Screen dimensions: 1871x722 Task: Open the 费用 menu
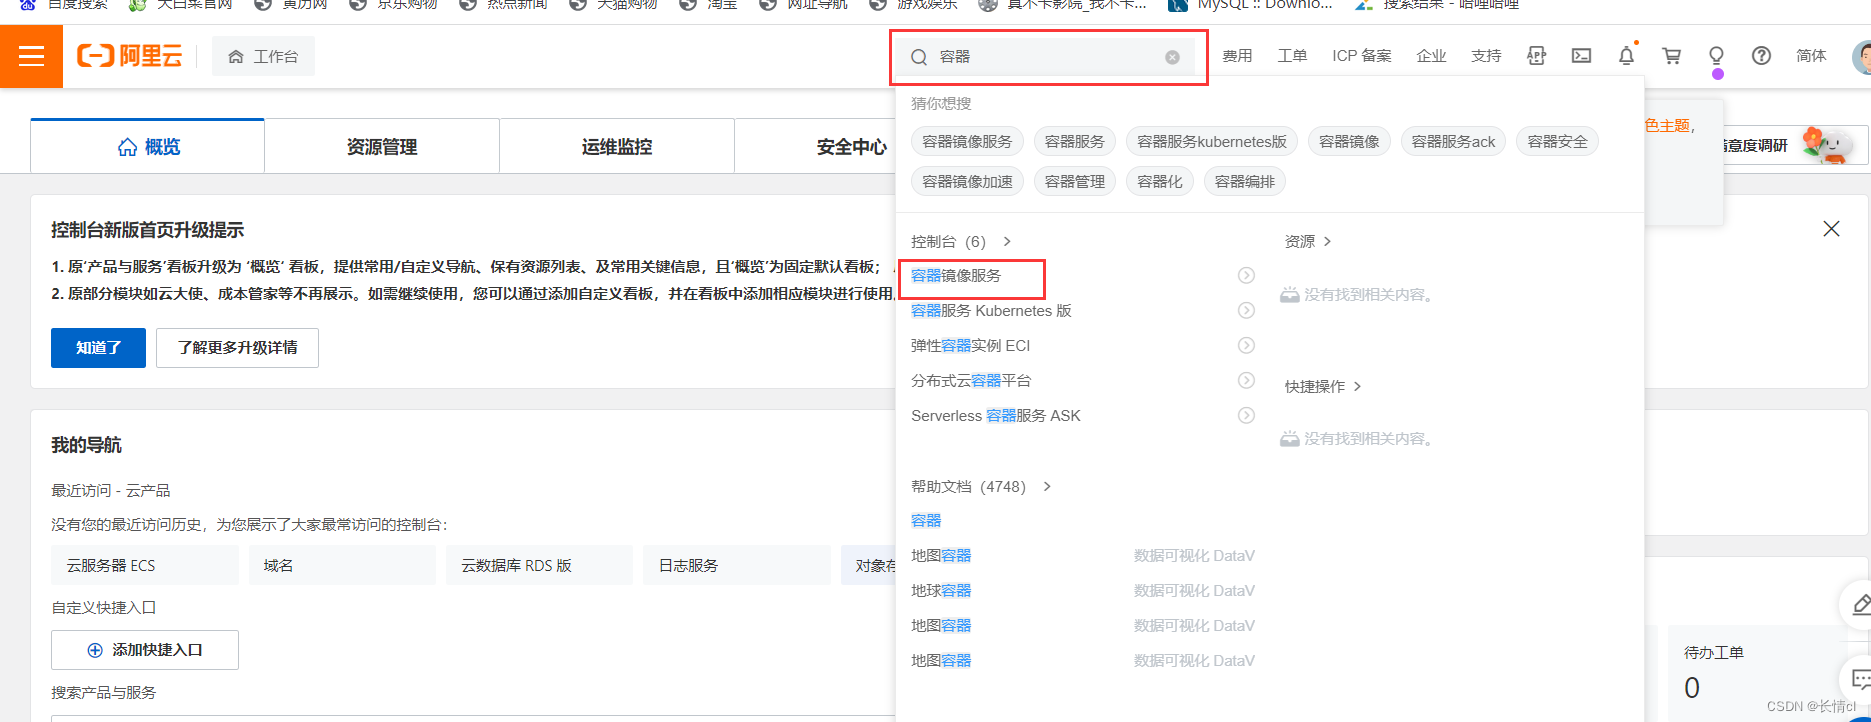[1237, 56]
